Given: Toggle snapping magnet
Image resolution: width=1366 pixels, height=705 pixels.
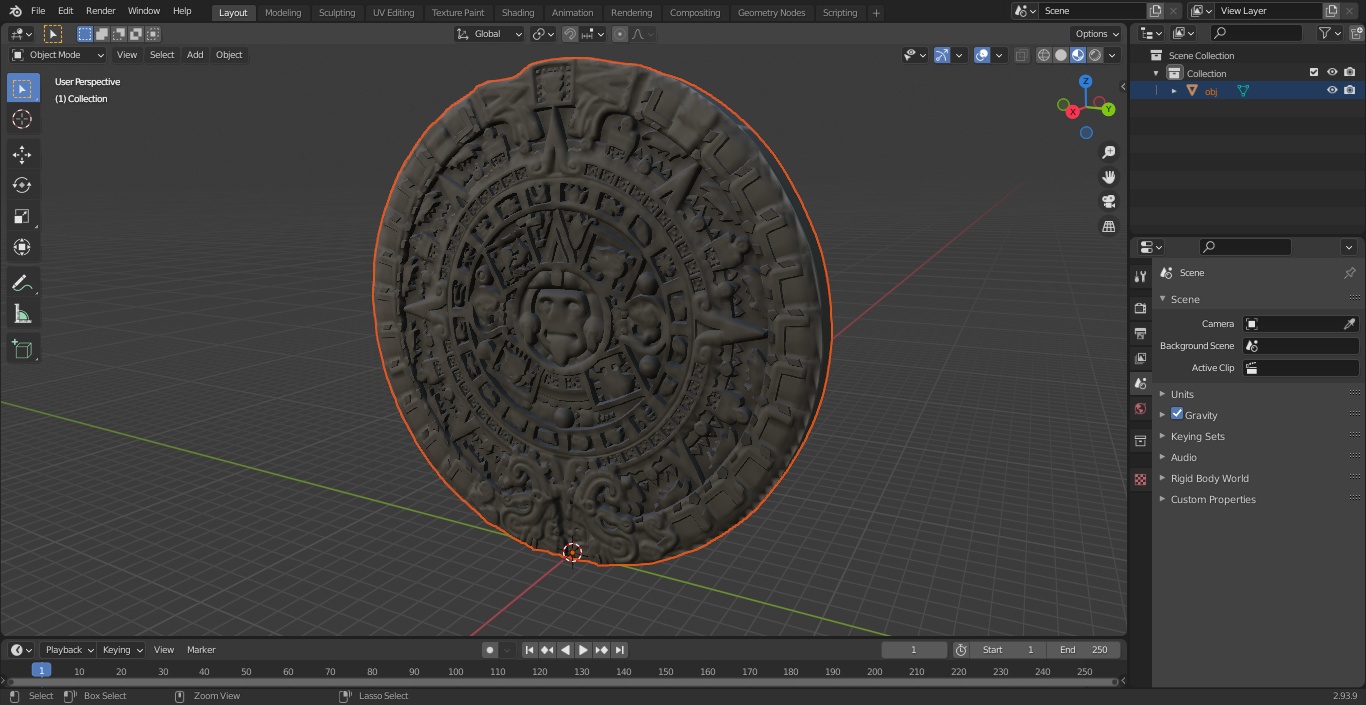Looking at the screenshot, I should tap(570, 34).
